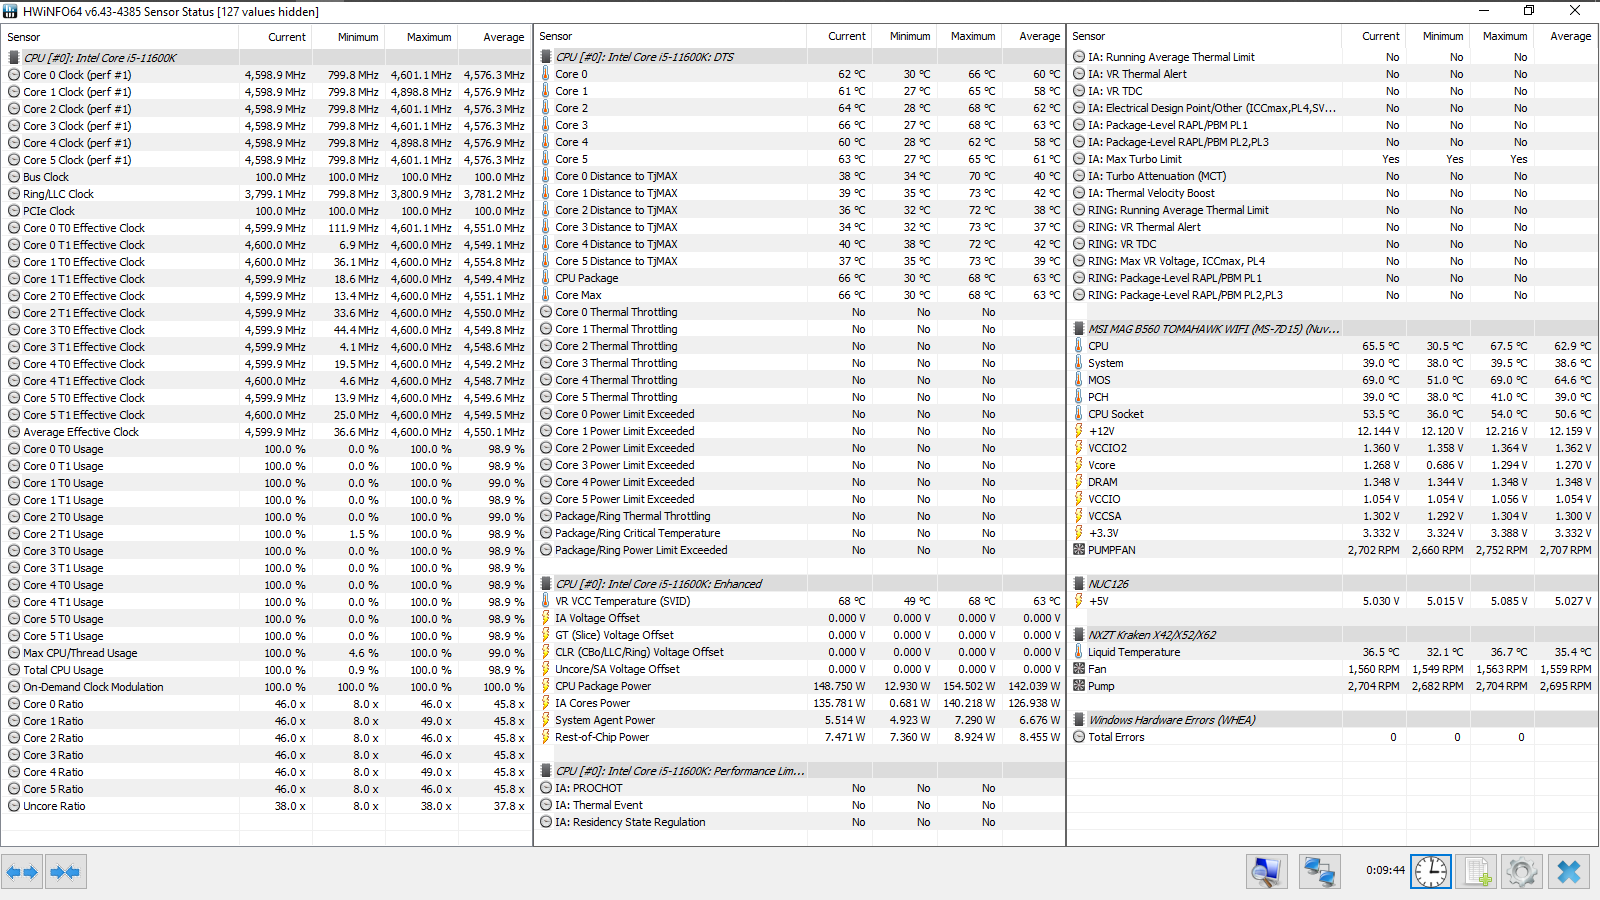Click the Current column header in the left panel
The image size is (1600, 900).
[x=276, y=37]
